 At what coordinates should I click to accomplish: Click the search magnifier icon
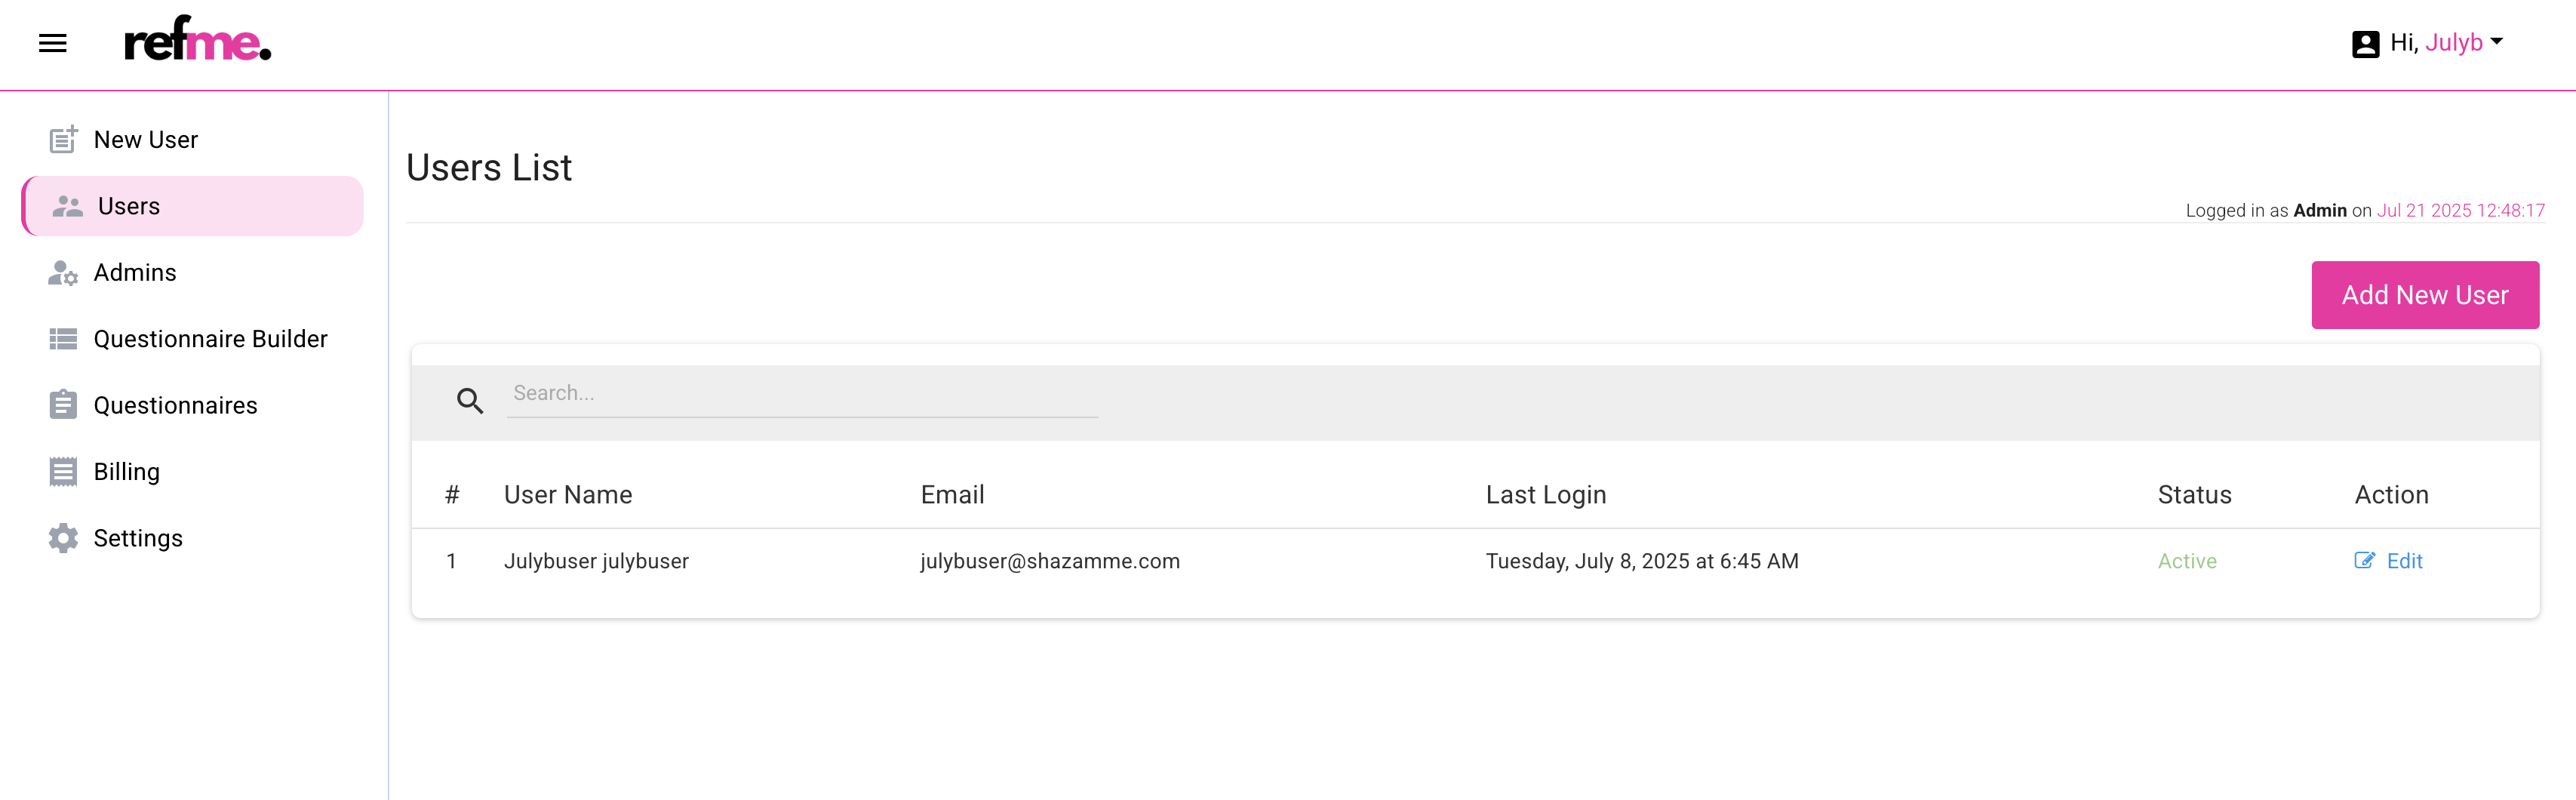click(x=470, y=401)
